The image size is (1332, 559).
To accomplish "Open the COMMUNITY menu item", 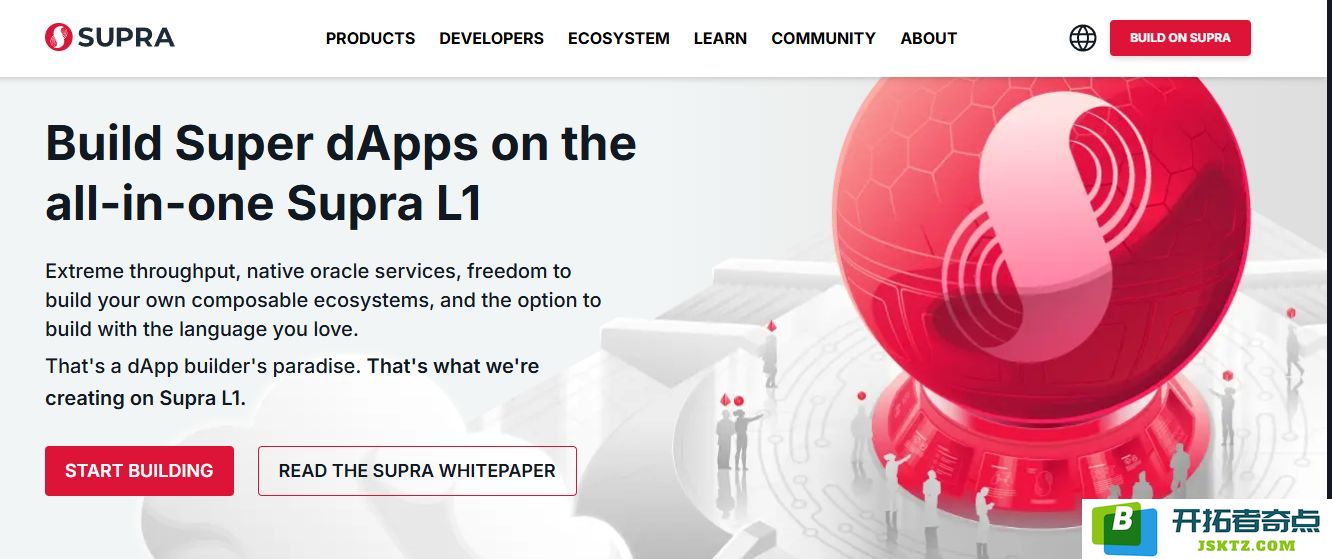I will [823, 38].
